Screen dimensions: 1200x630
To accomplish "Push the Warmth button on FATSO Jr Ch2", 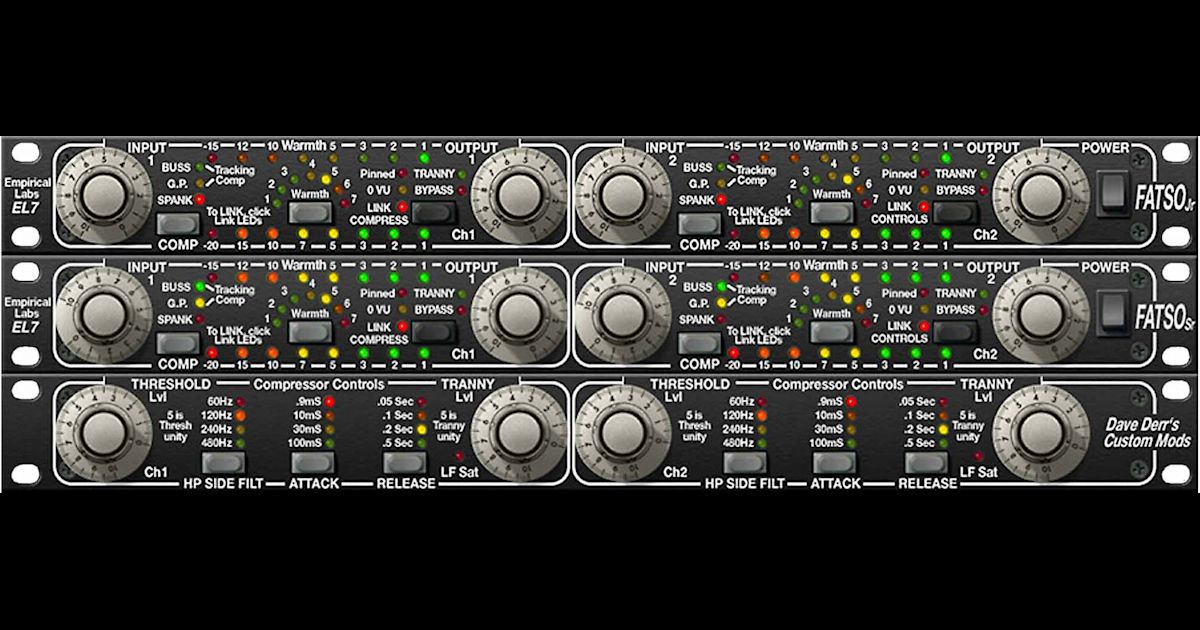I will click(x=830, y=212).
